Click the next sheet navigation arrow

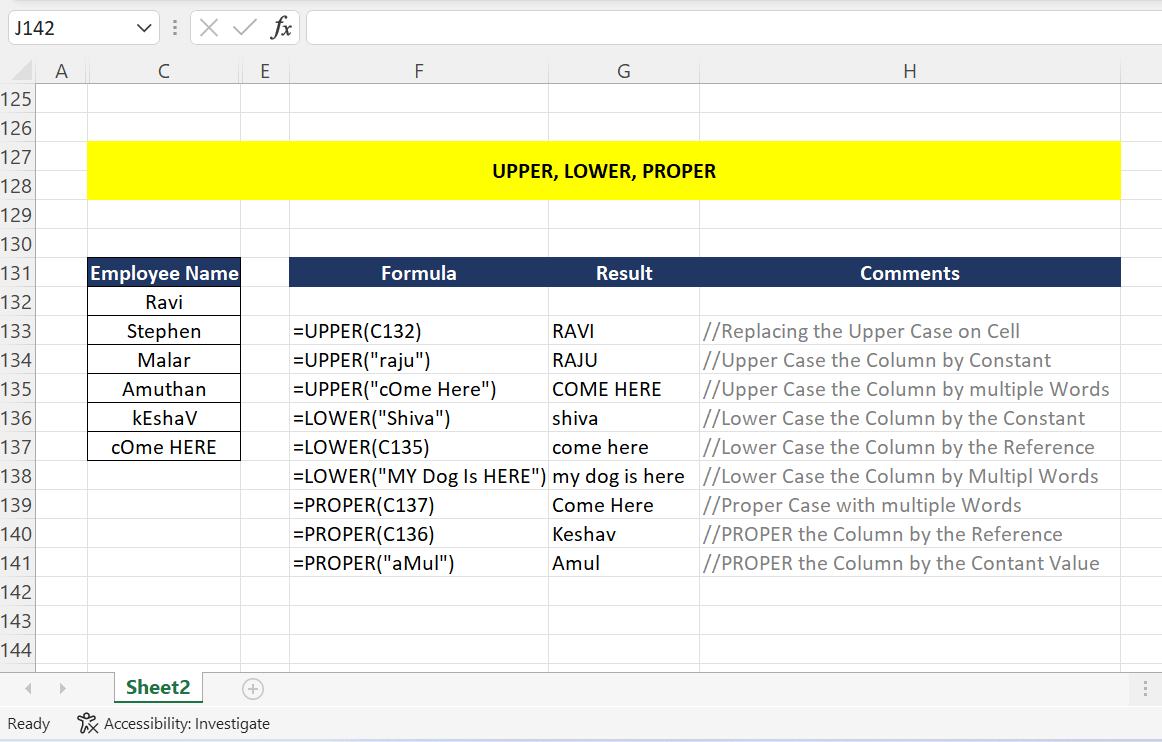(x=62, y=689)
